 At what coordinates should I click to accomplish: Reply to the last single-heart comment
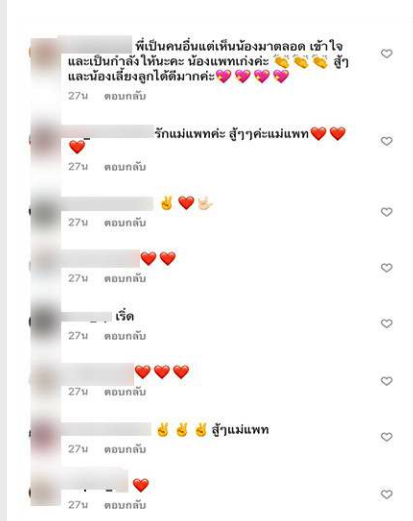click(125, 505)
